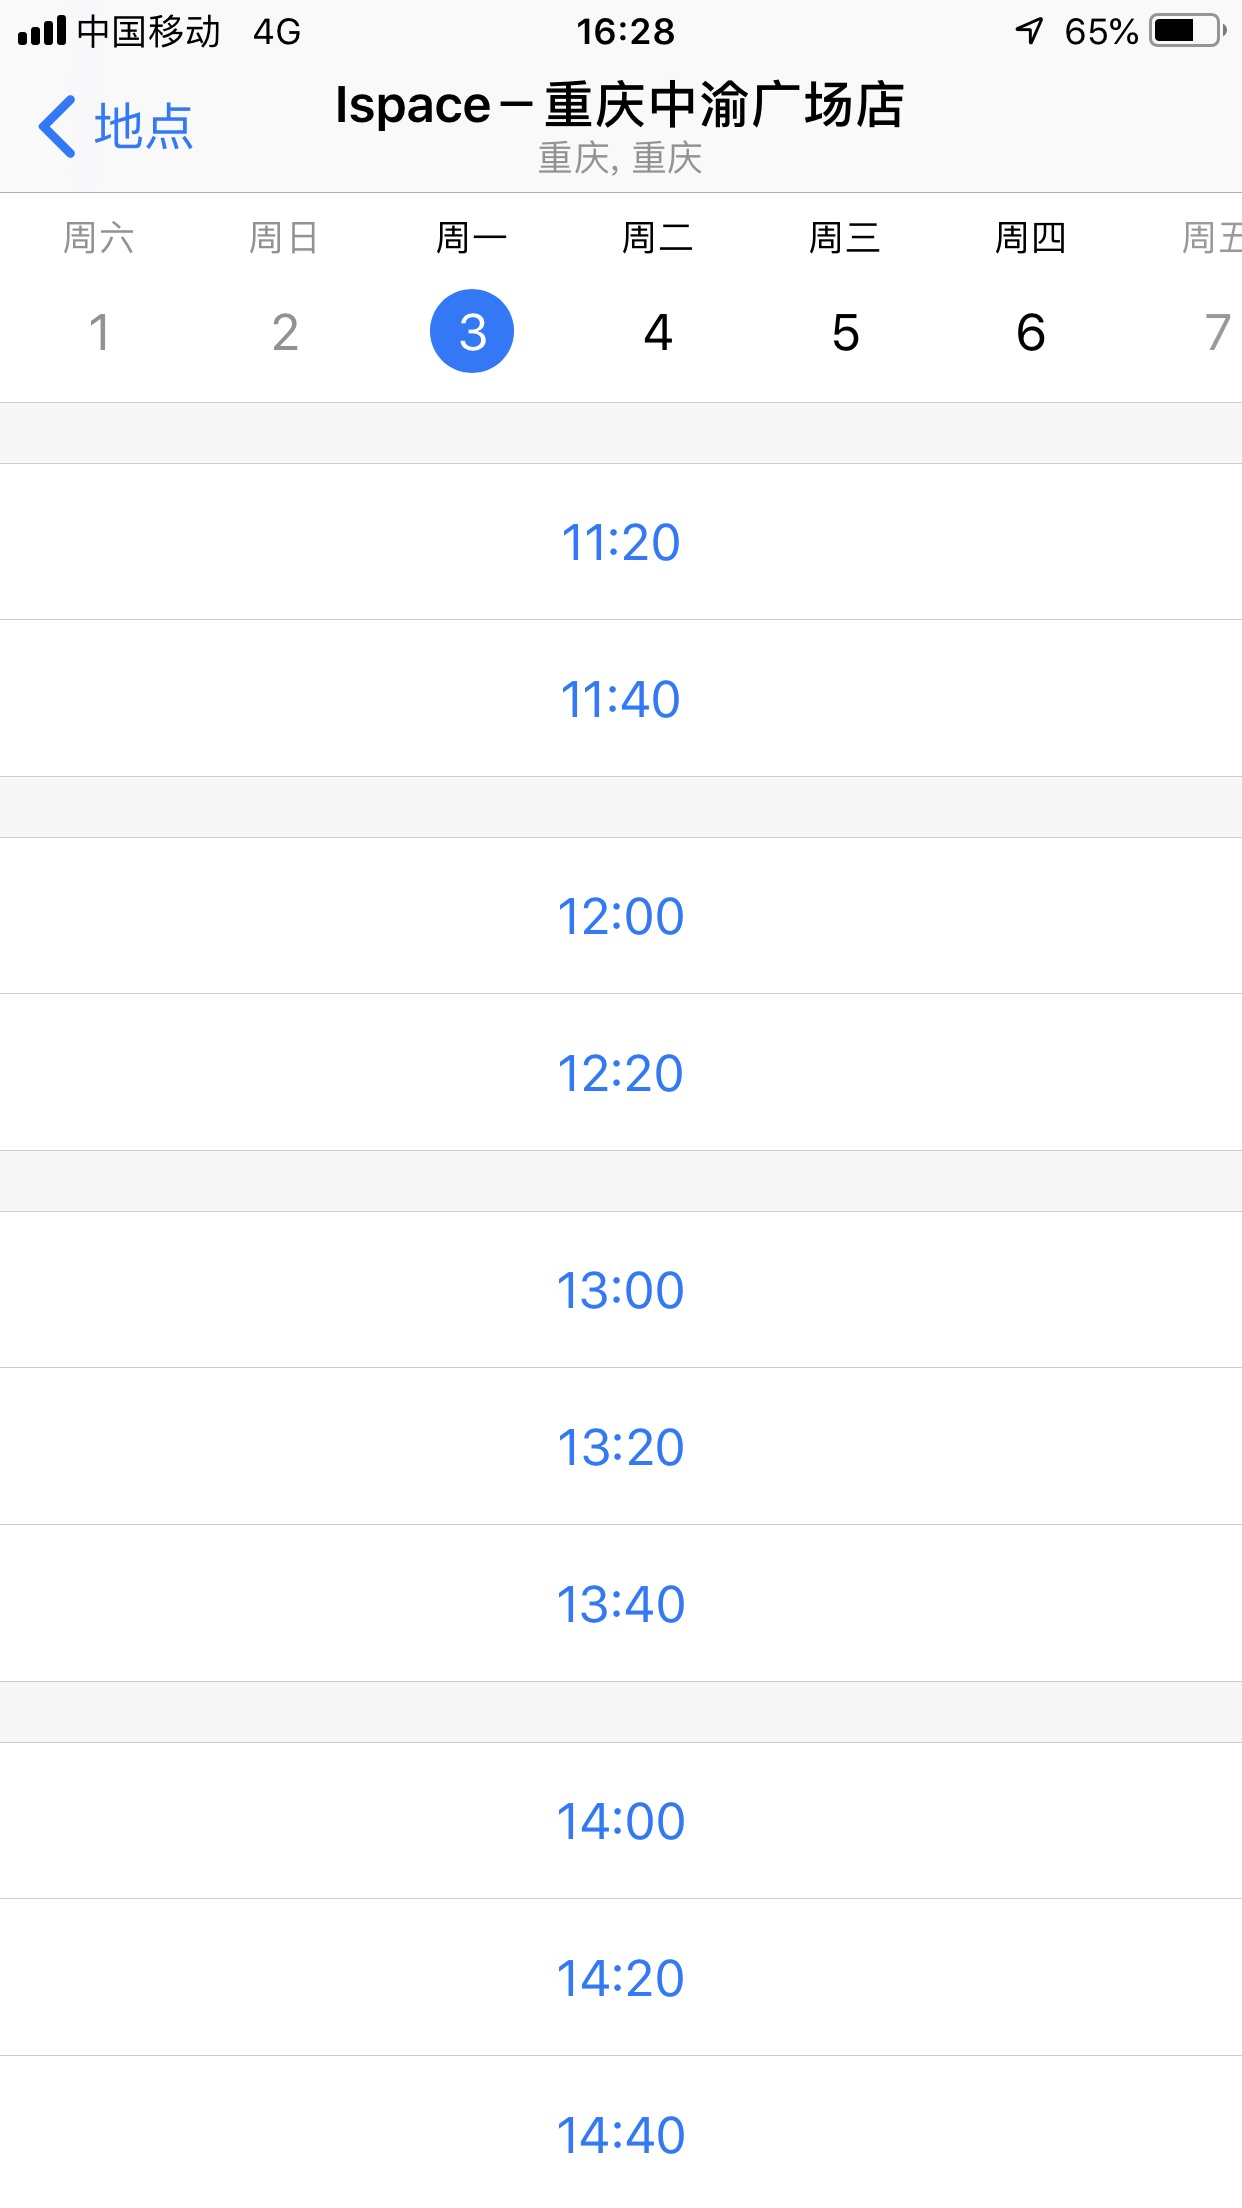Book the 13:40 time slot

621,1604
